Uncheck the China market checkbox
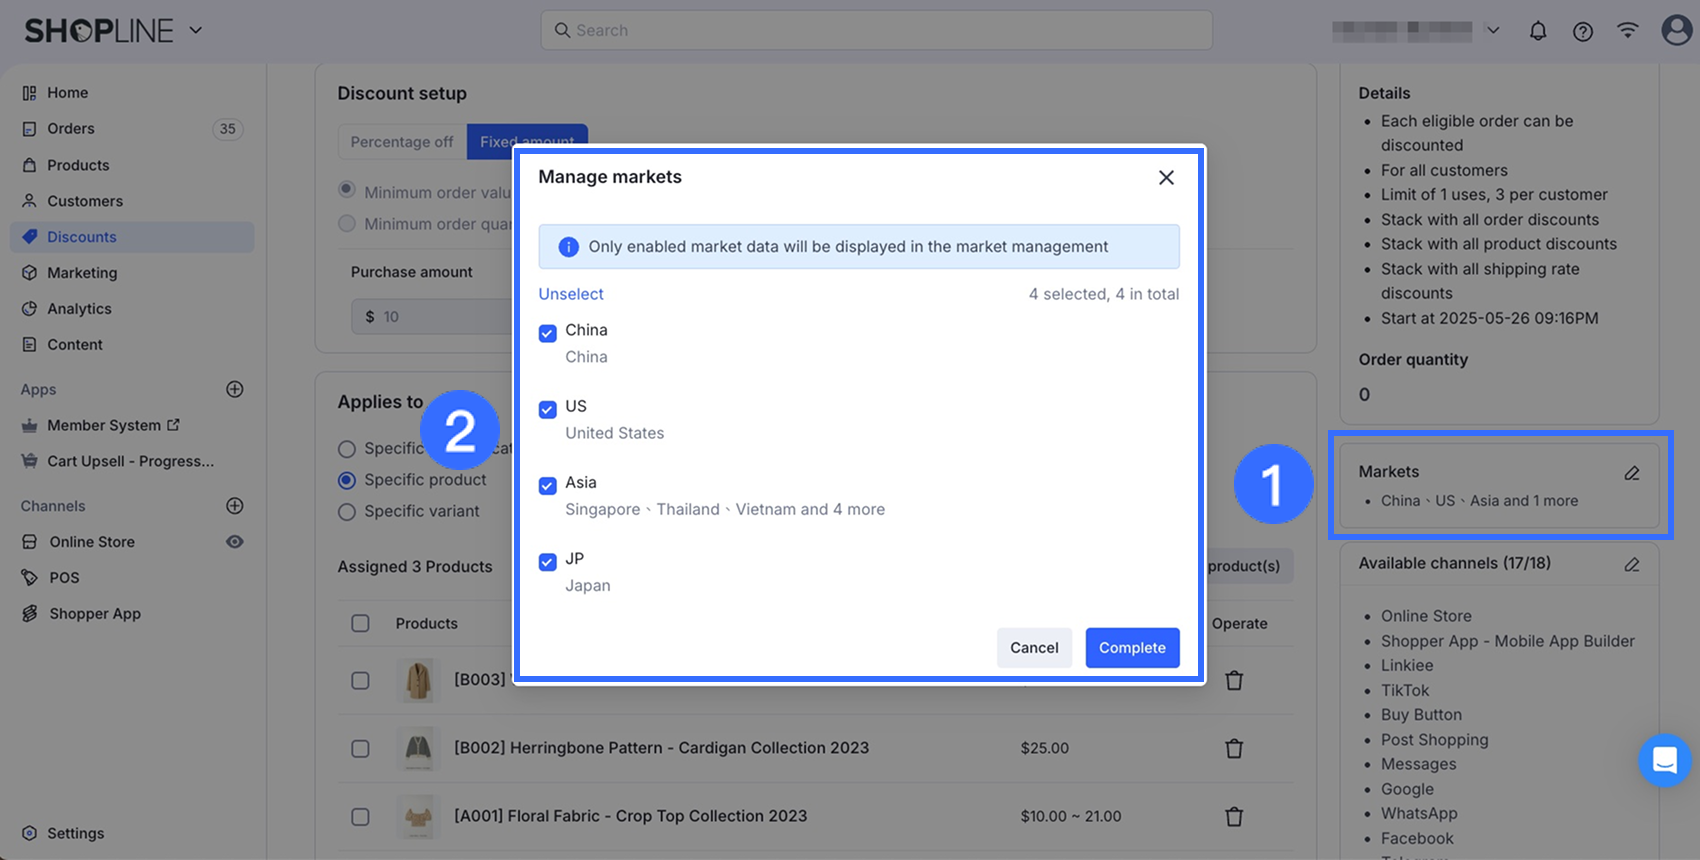 coord(548,334)
